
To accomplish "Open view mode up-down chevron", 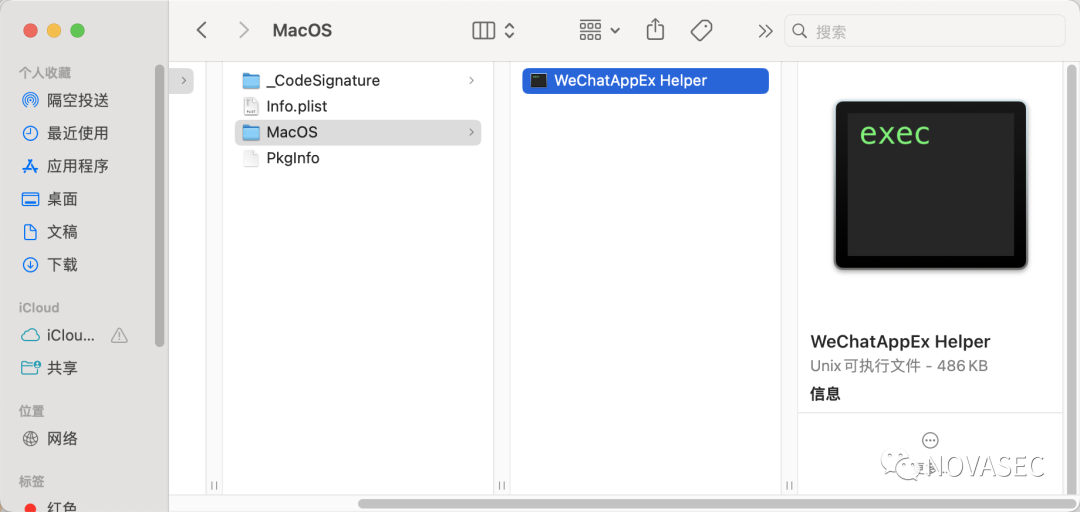I will click(510, 30).
